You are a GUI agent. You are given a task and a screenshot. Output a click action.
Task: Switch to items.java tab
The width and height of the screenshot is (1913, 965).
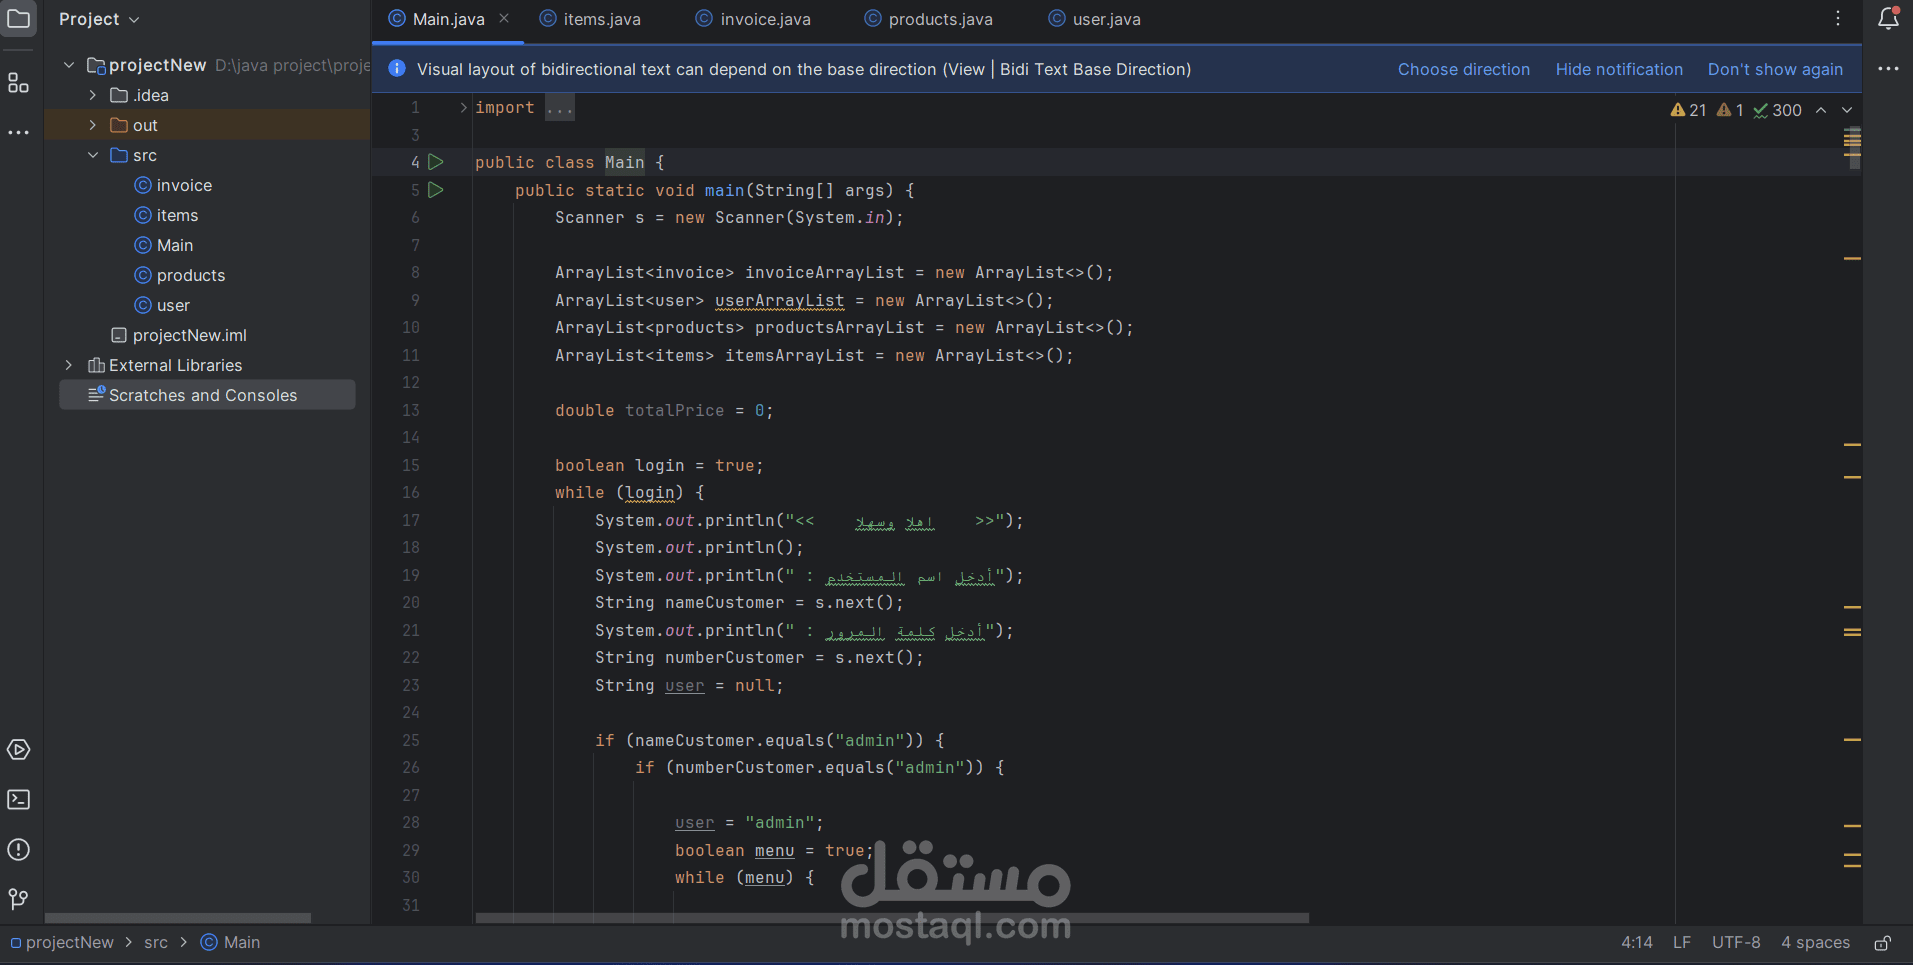pos(590,19)
